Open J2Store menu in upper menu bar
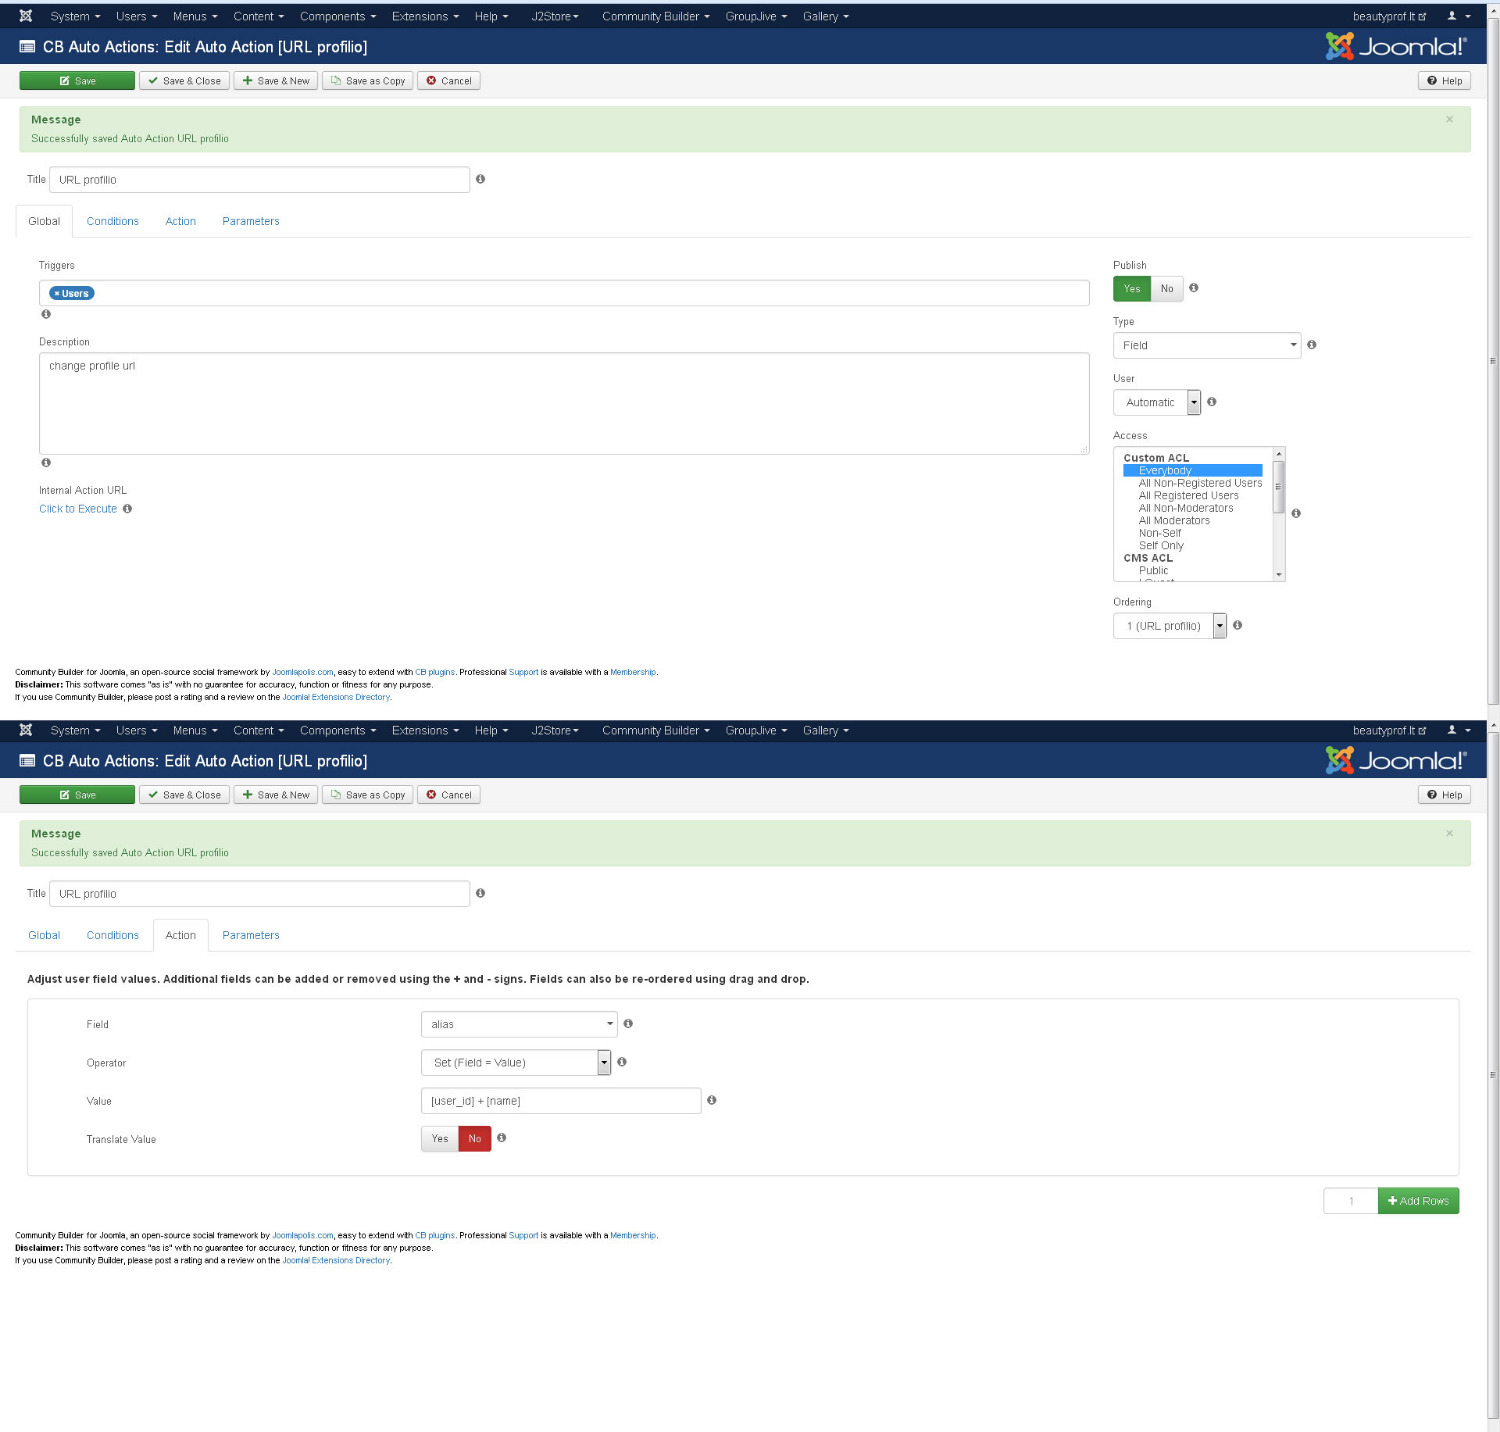1500x1432 pixels. (555, 16)
